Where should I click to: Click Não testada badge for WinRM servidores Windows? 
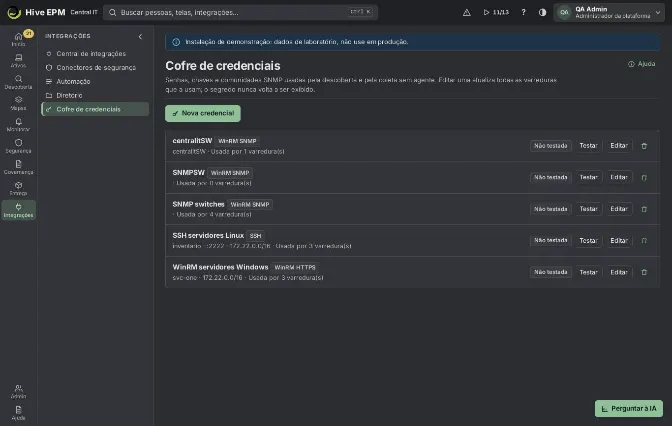(x=551, y=272)
